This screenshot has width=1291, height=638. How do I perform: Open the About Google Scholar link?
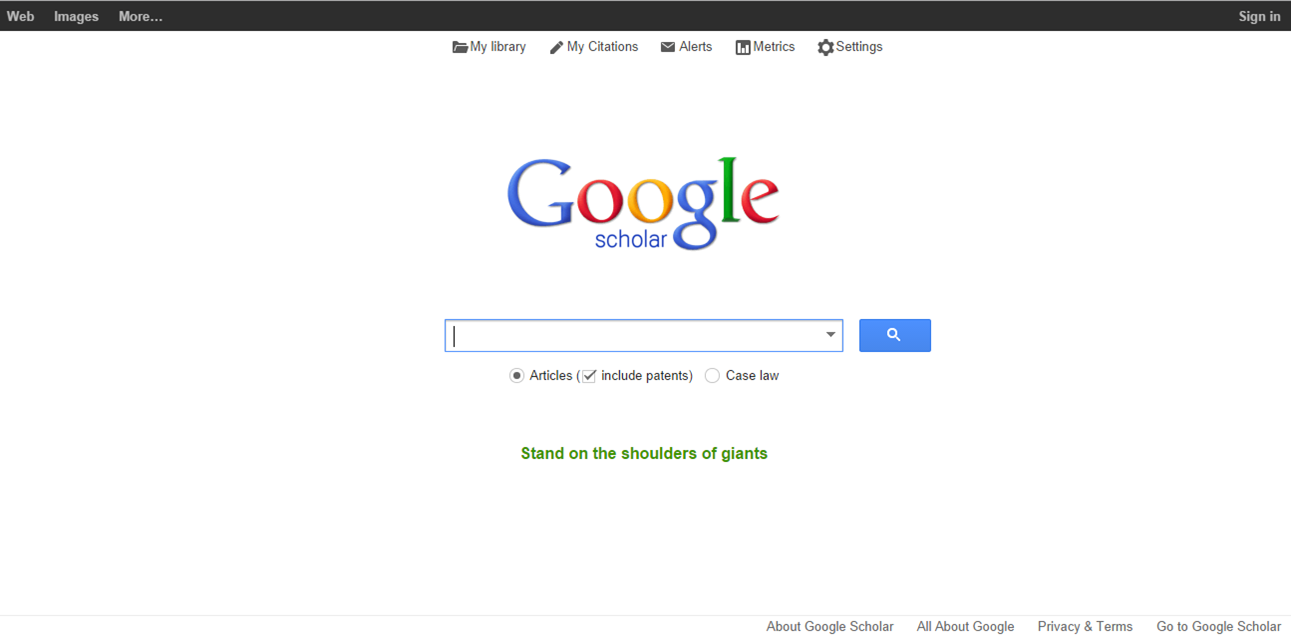(830, 626)
